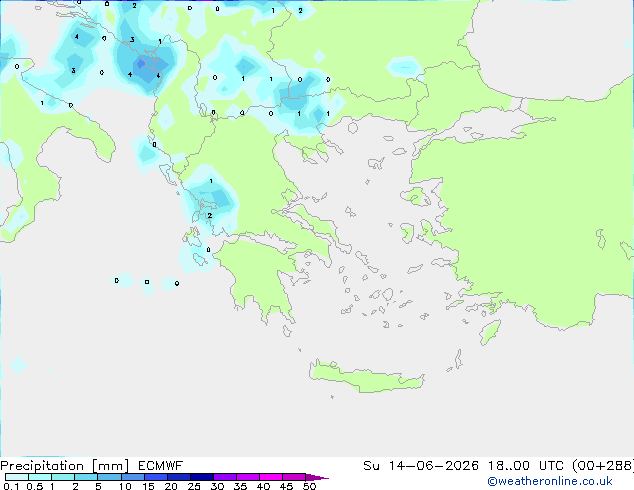
Task: Pick the 35 to 40 mm legend swatch
Action: (247, 477)
